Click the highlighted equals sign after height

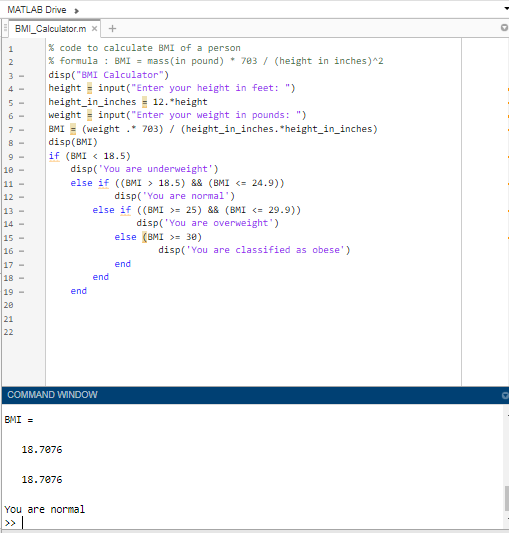pos(89,88)
